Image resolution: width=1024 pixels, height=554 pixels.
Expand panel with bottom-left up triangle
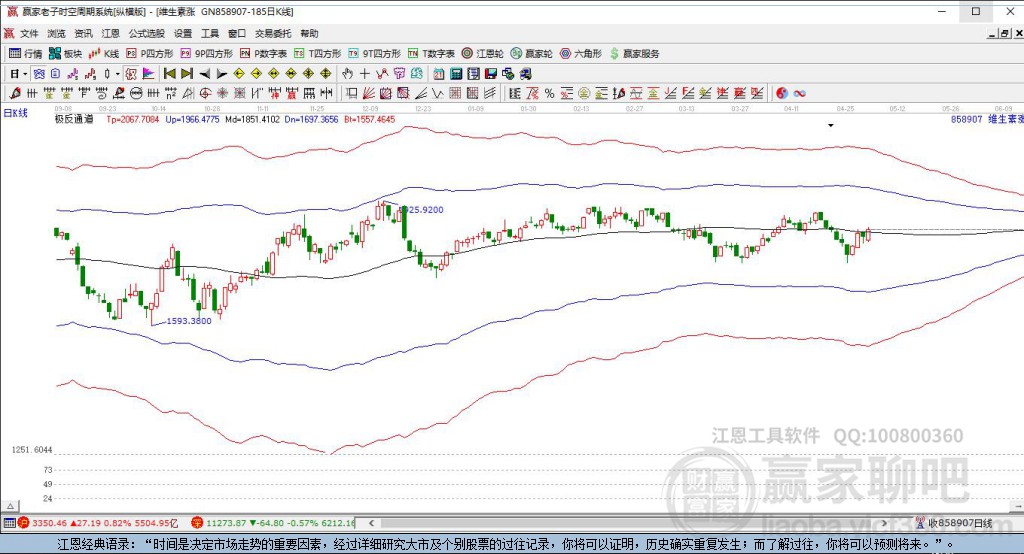(10, 506)
